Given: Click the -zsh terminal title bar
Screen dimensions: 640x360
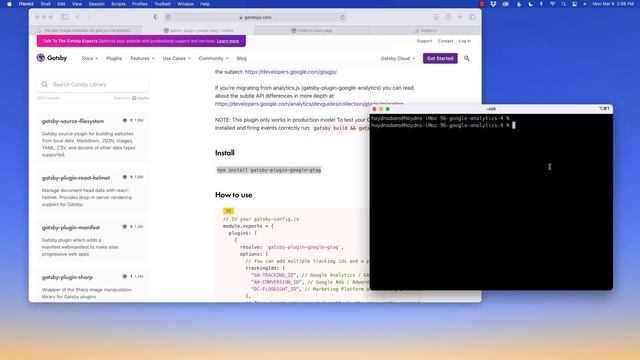Looking at the screenshot, I should 491,109.
